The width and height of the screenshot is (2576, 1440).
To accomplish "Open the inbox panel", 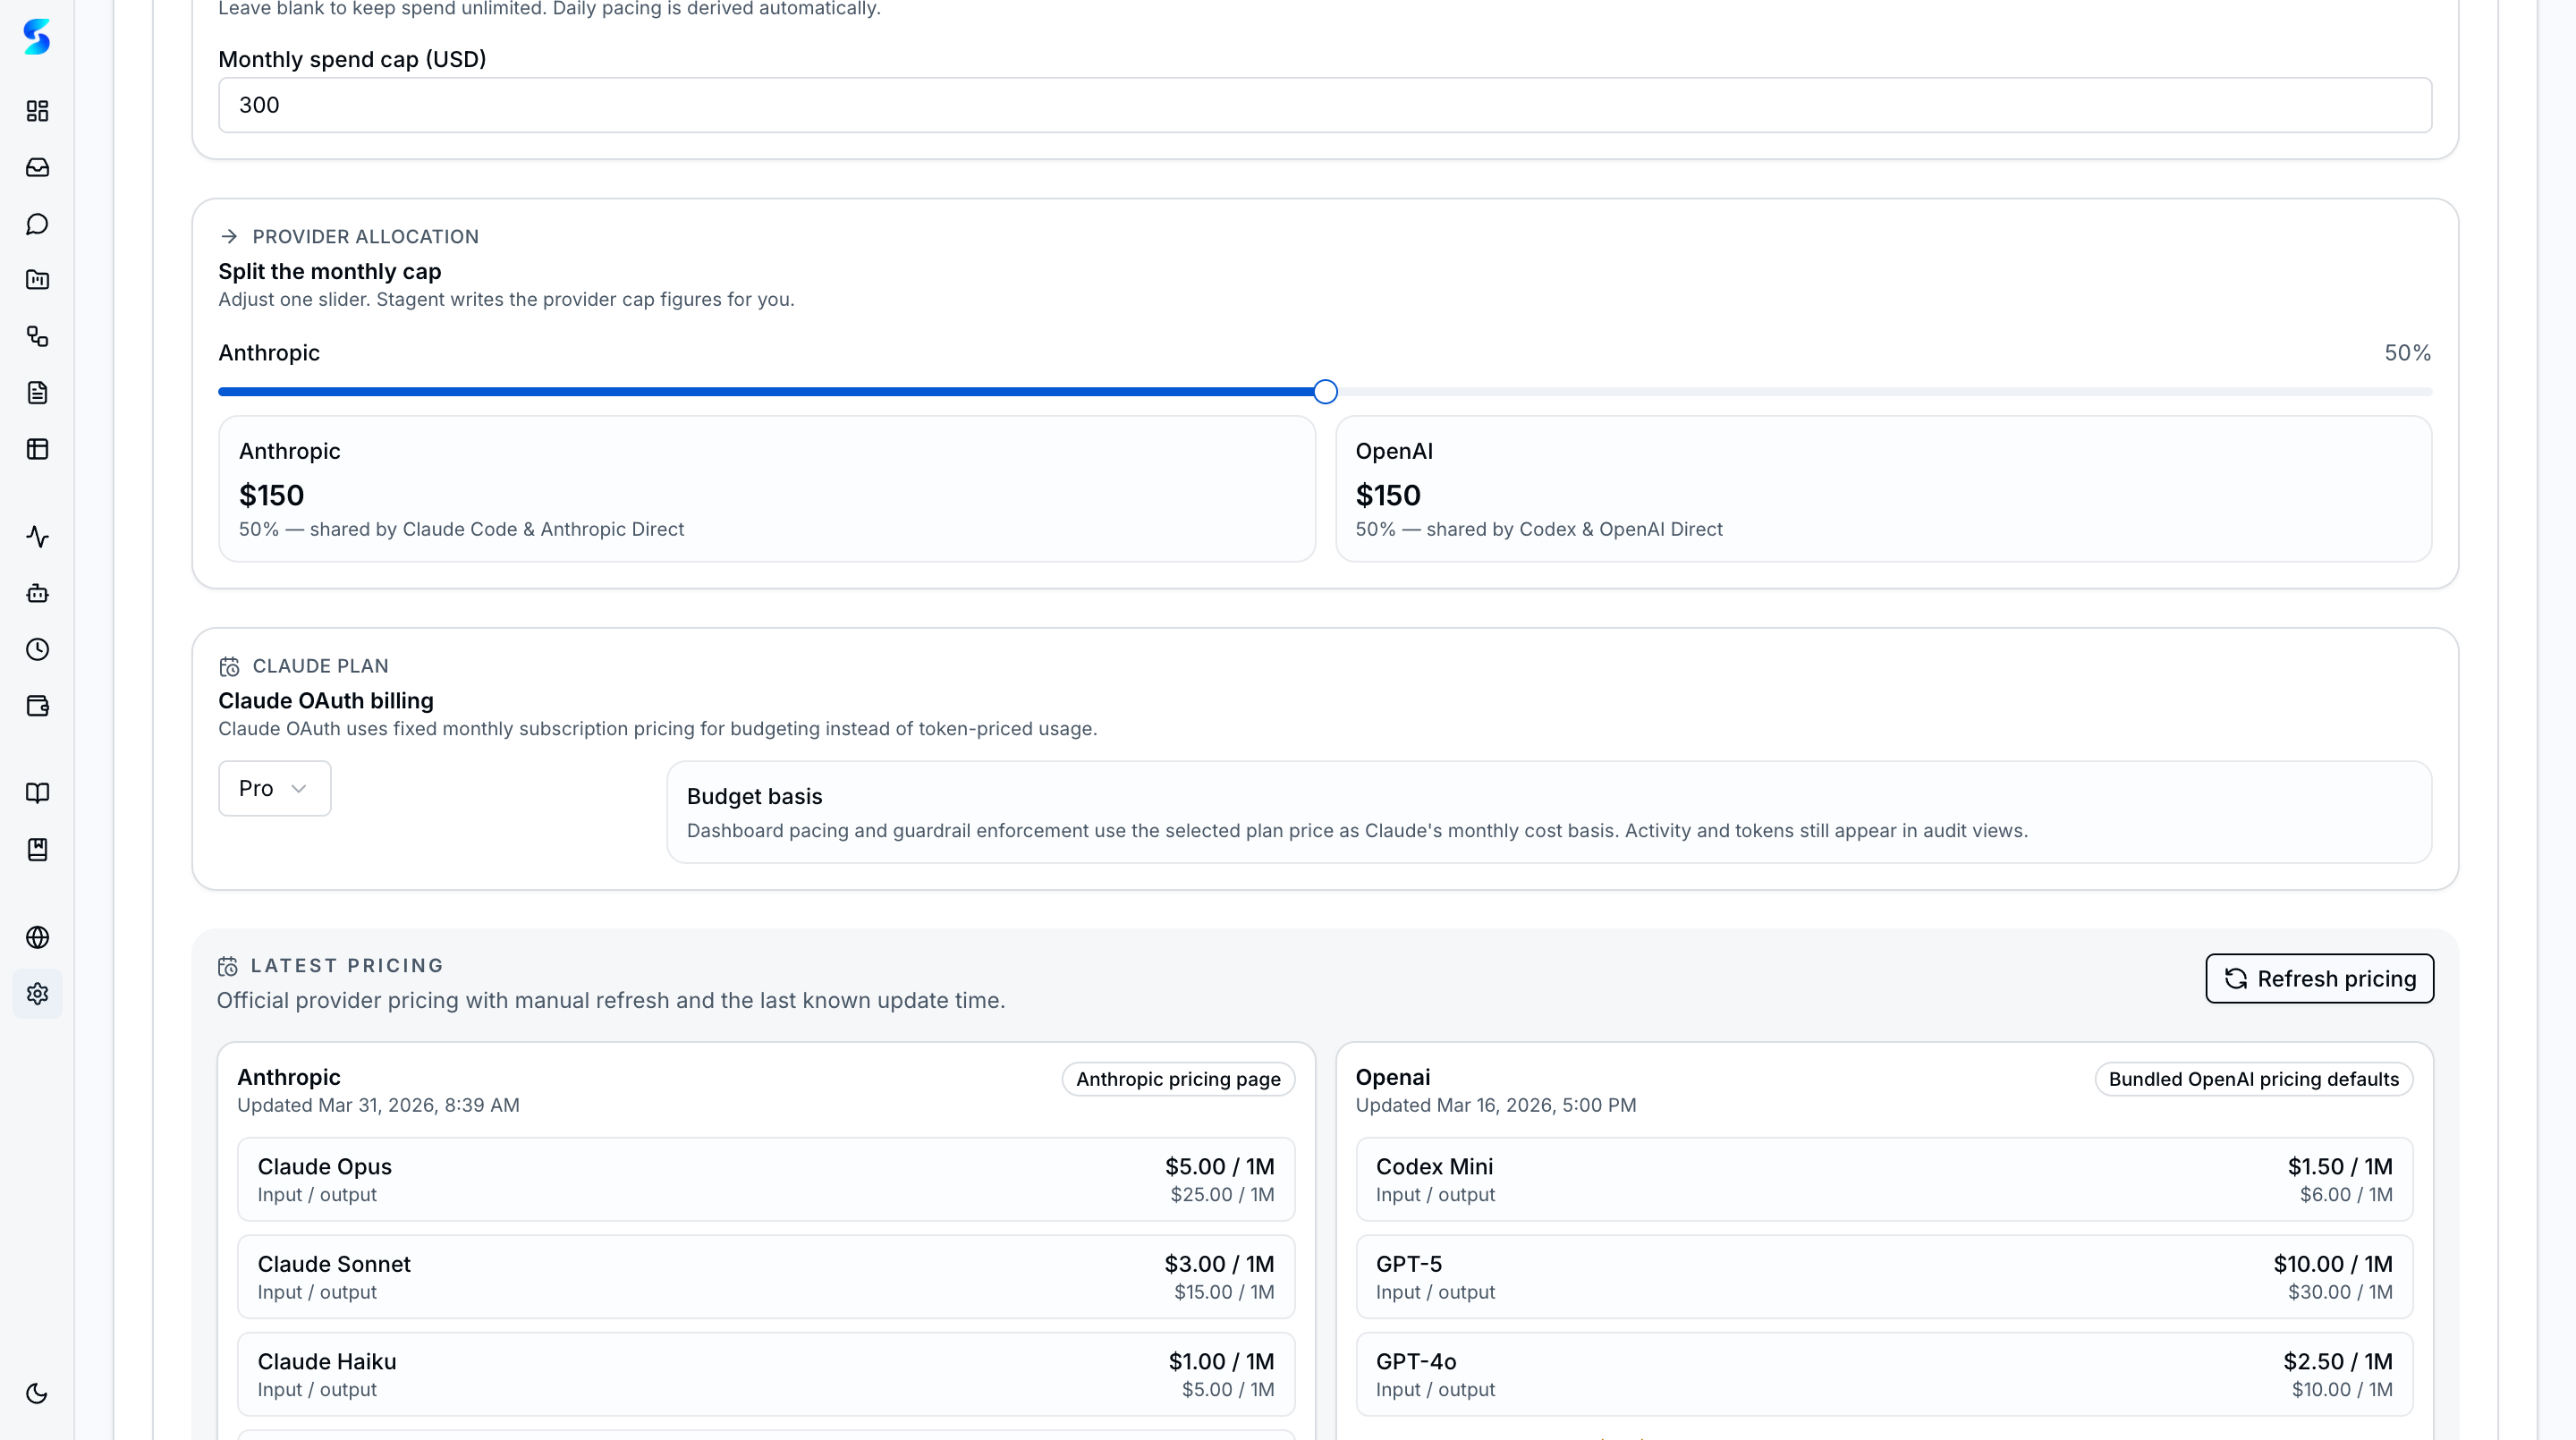I will pyautogui.click(x=37, y=167).
